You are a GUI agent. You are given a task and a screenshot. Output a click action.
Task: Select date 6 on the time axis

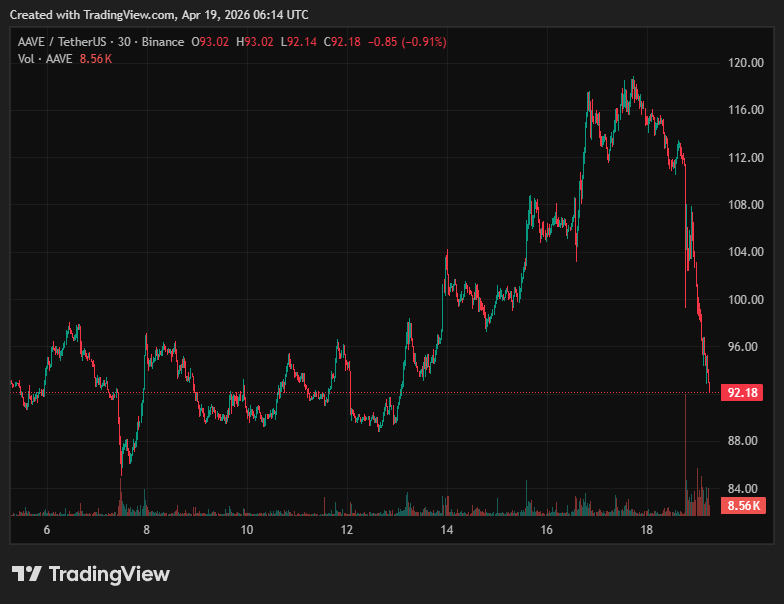(x=46, y=530)
